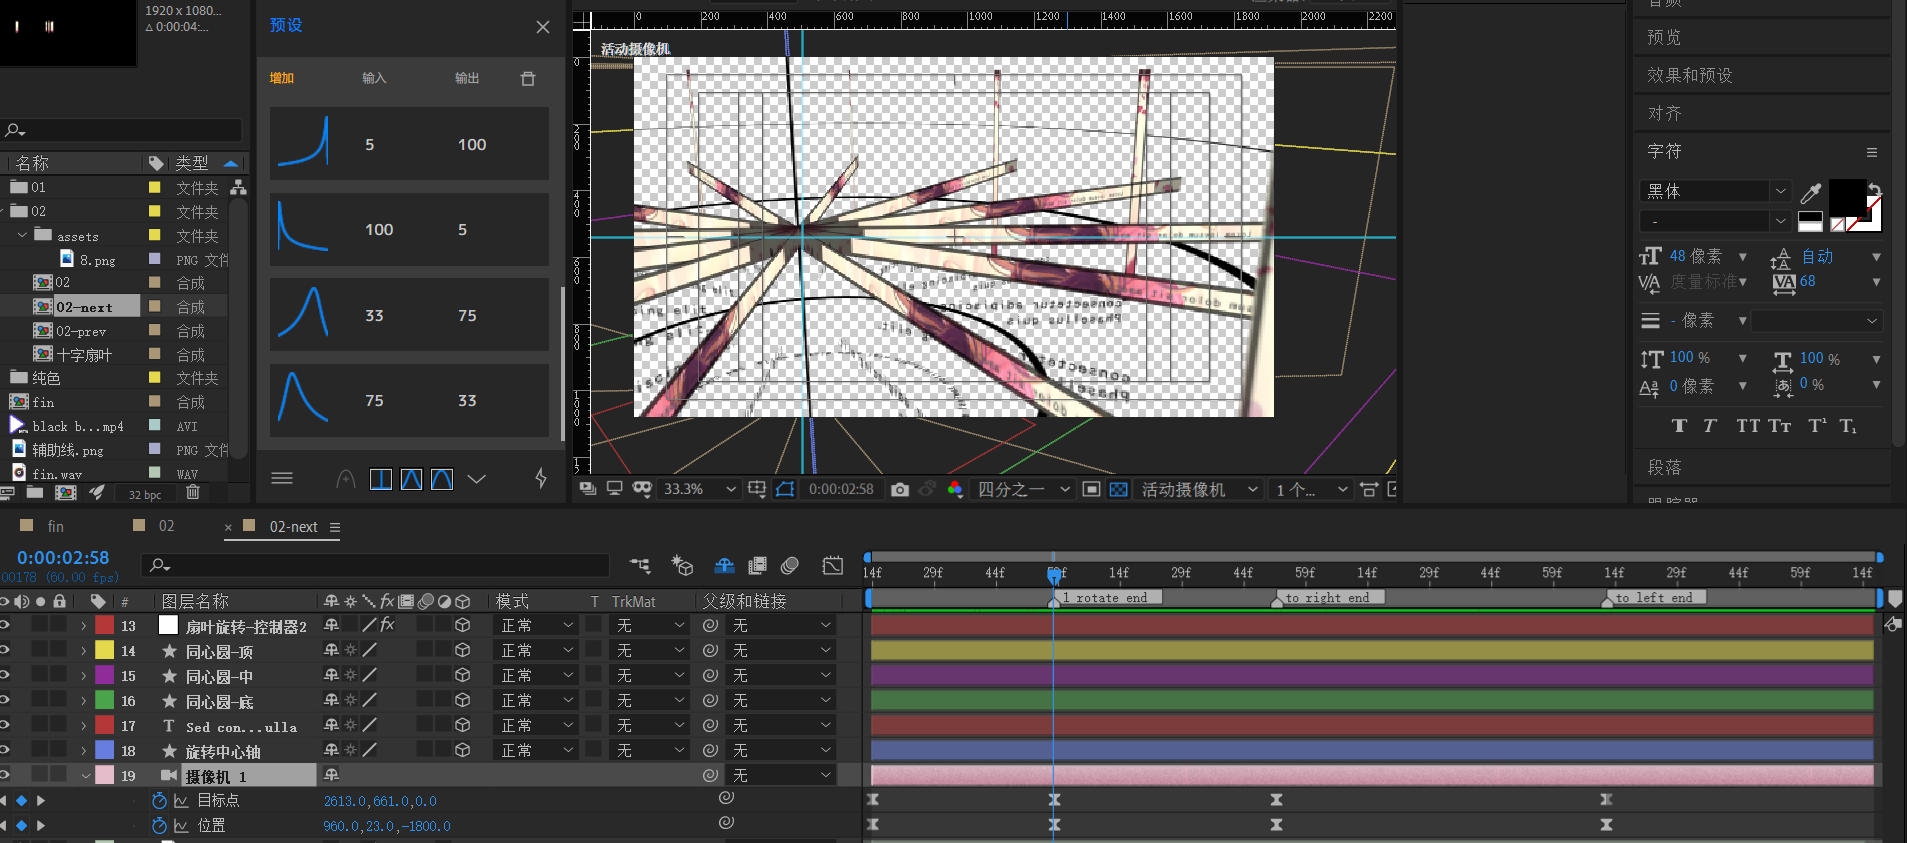Delete preset with the trash icon
Screen dimensions: 1907x843
(528, 78)
